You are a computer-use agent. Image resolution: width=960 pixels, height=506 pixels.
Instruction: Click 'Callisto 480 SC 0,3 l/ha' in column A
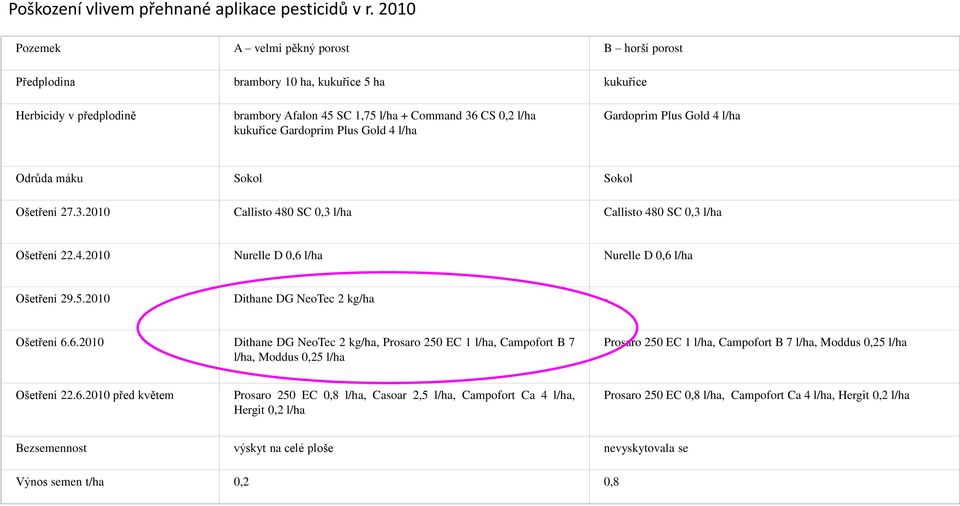point(293,213)
